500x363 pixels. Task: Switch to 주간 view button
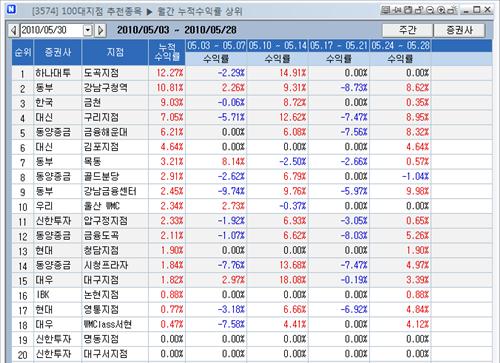coord(407,30)
